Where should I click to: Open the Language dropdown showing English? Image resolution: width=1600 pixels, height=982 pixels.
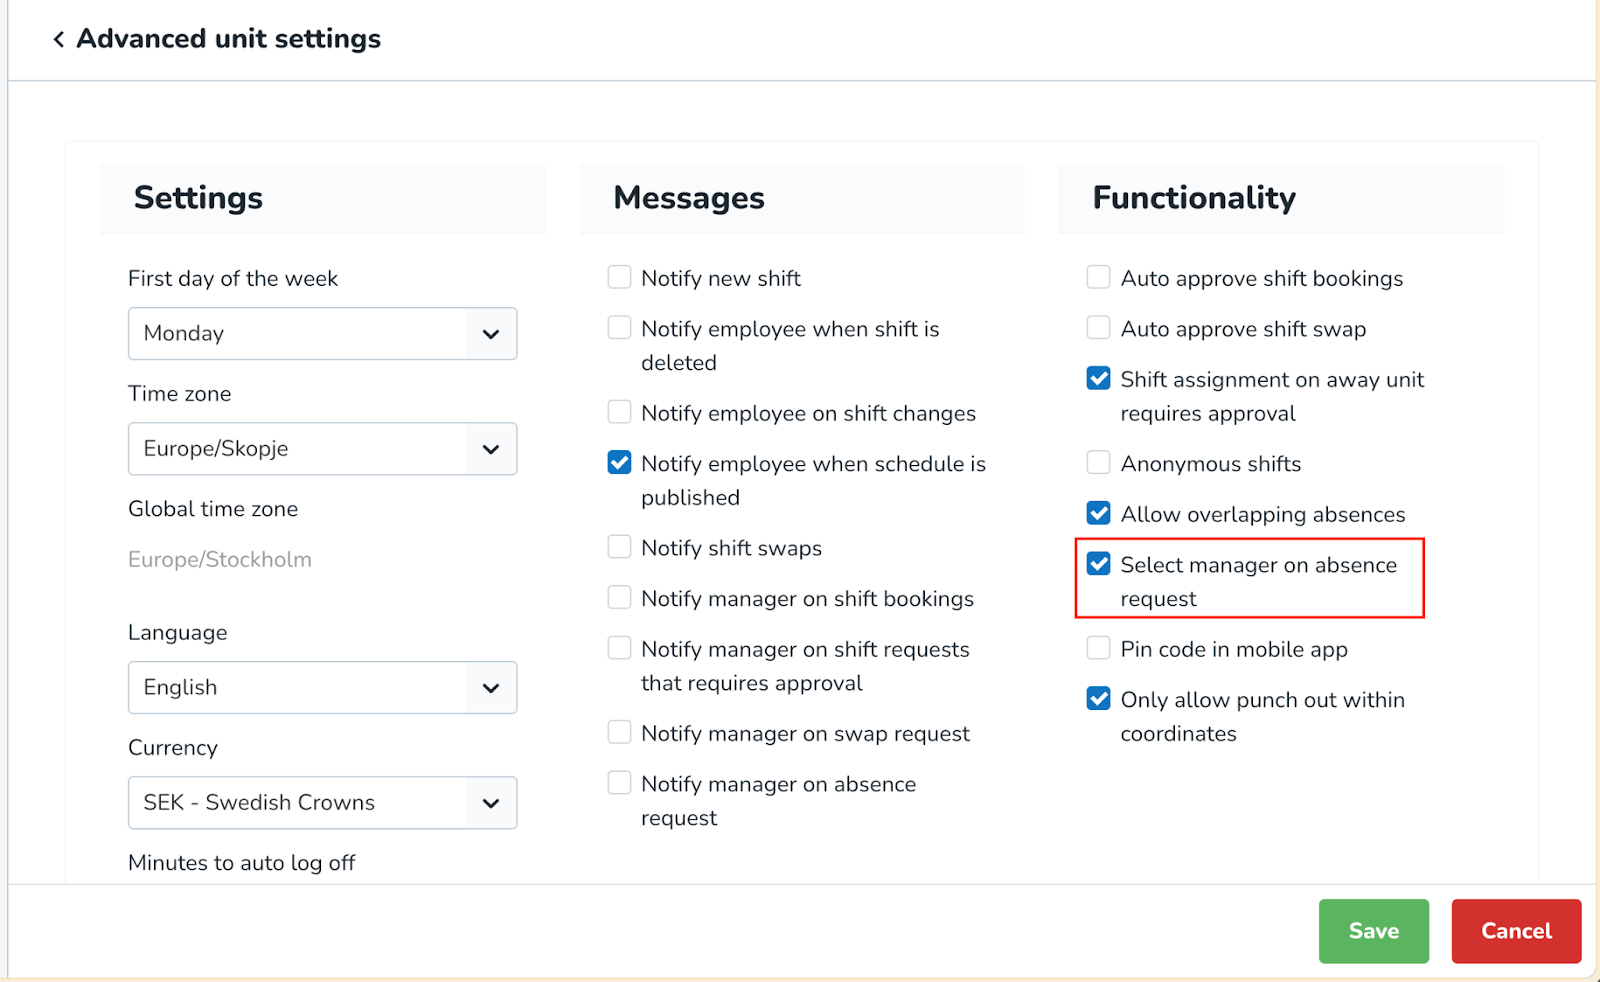(322, 688)
